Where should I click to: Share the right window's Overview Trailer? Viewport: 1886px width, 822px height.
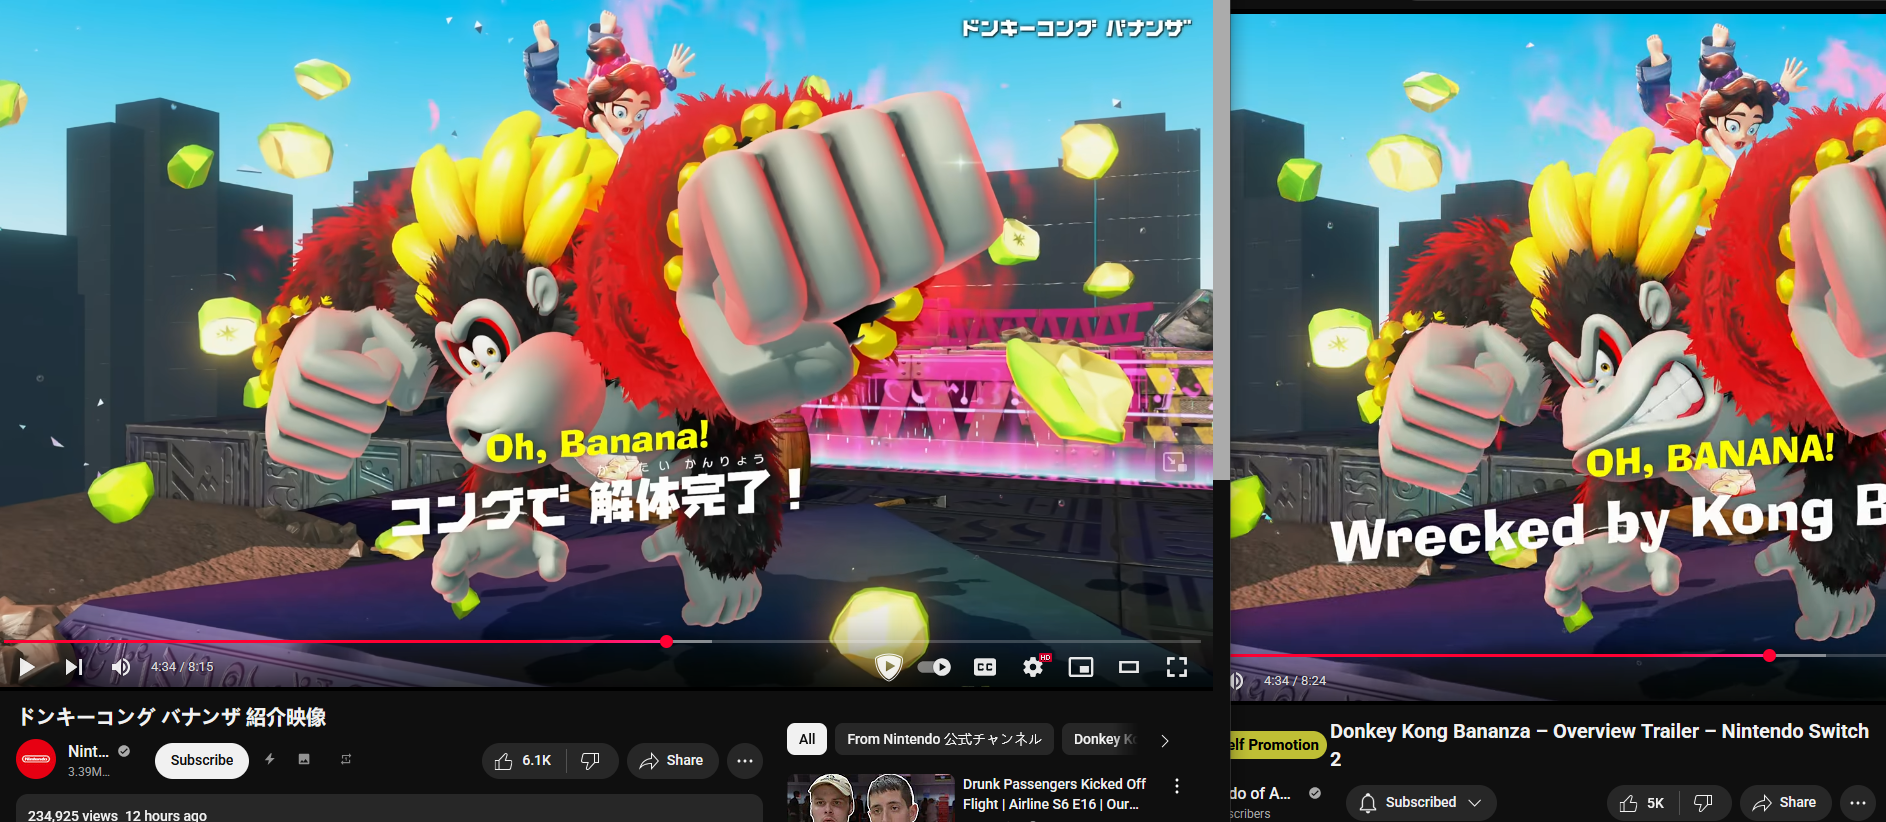pos(1785,803)
